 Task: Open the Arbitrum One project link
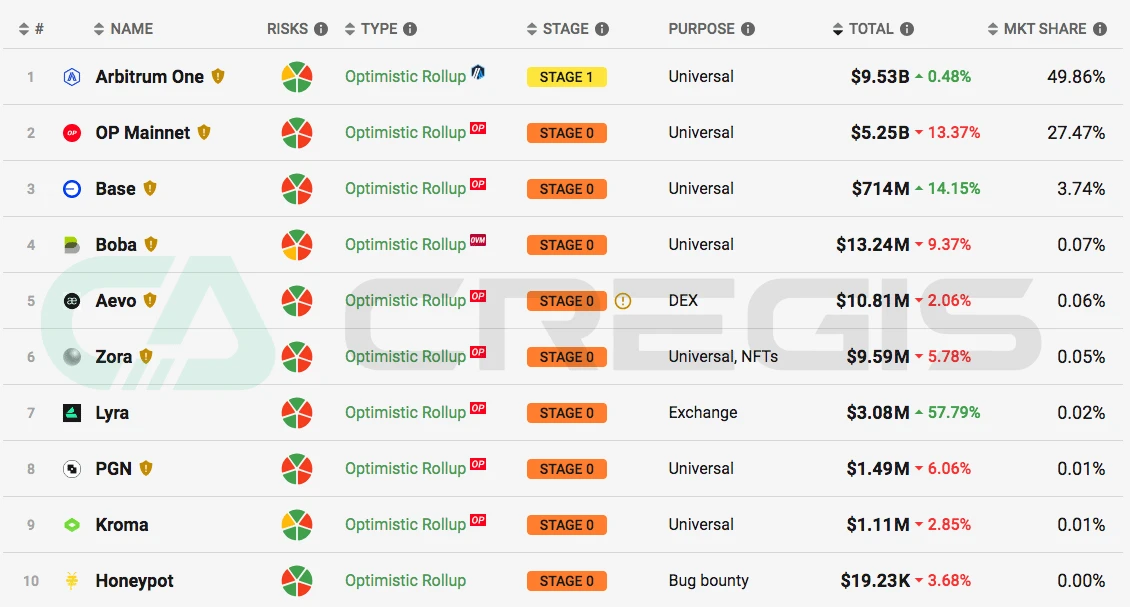coord(149,77)
